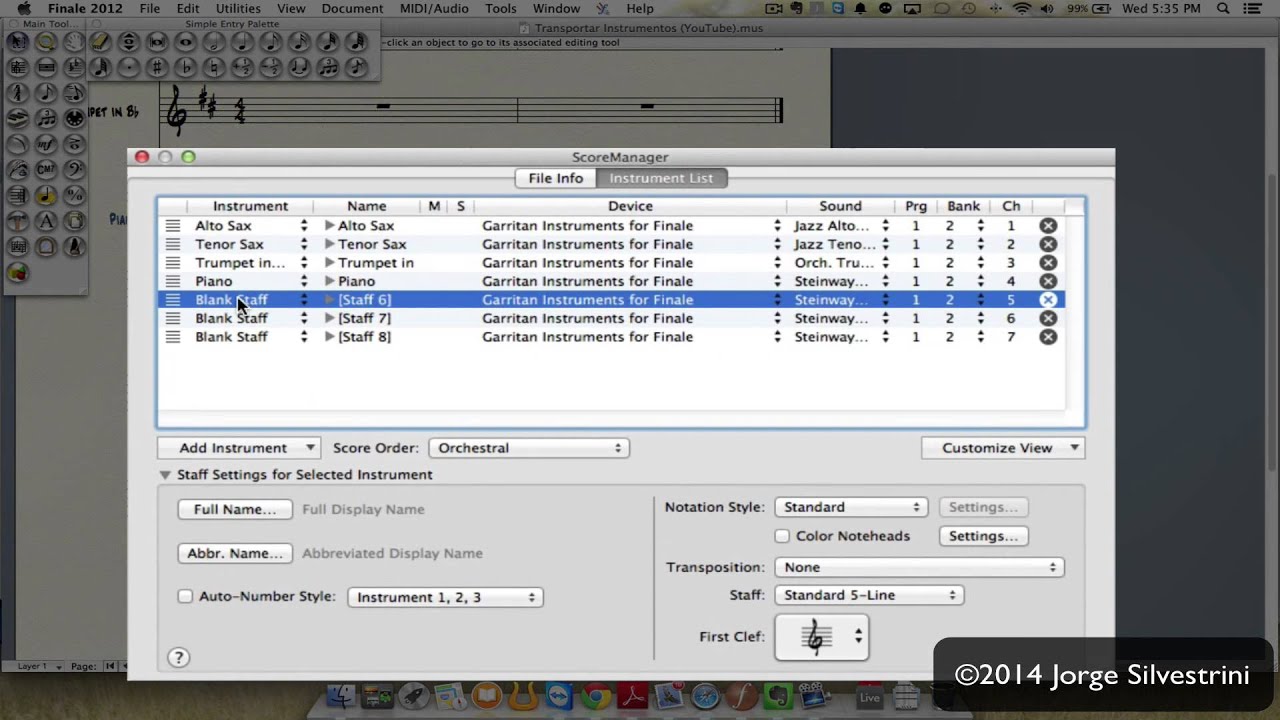Open Spotlight search in menu bar
This screenshot has height=720, width=1280.
pos(1223,9)
